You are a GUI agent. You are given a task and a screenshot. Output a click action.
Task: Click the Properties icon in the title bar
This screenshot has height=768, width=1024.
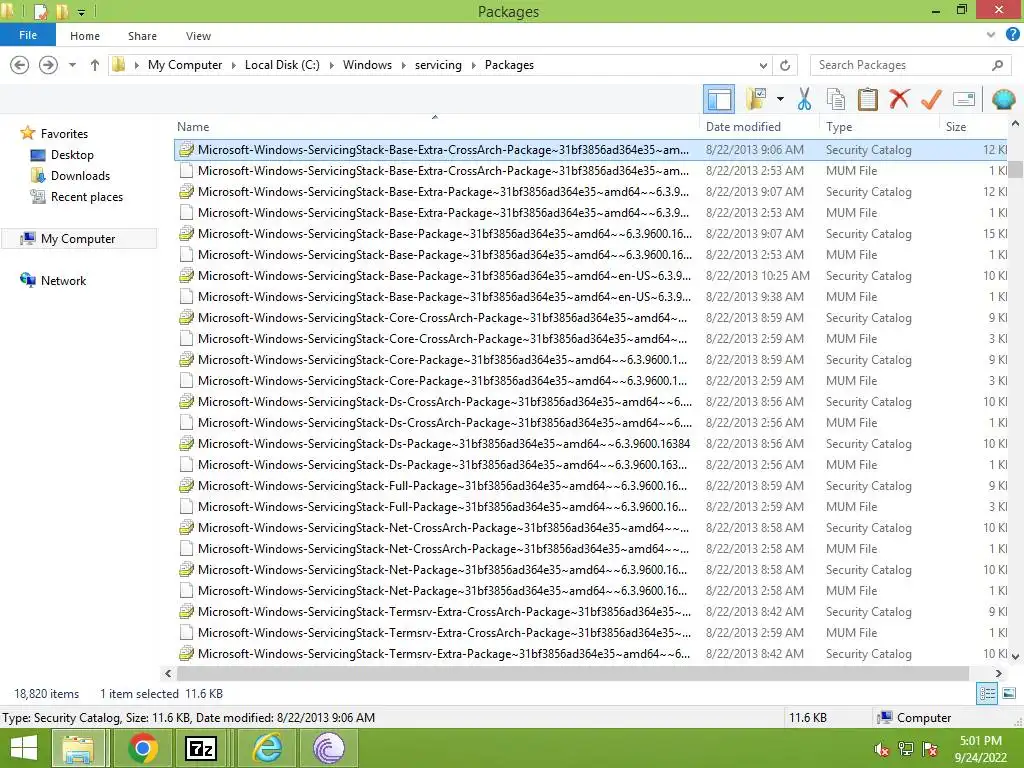pos(40,11)
